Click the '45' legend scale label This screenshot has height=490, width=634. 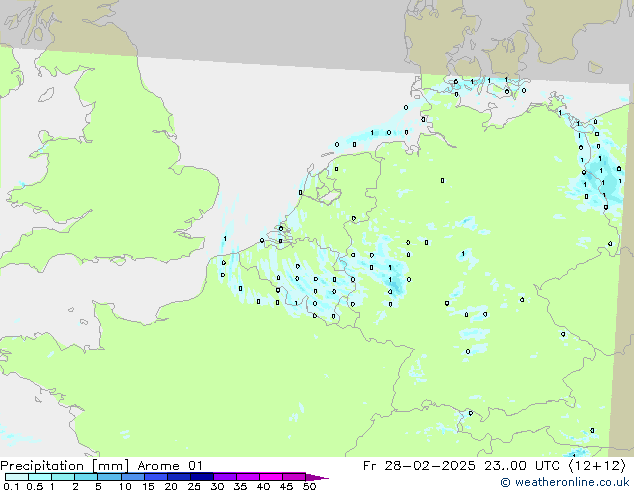(x=286, y=486)
